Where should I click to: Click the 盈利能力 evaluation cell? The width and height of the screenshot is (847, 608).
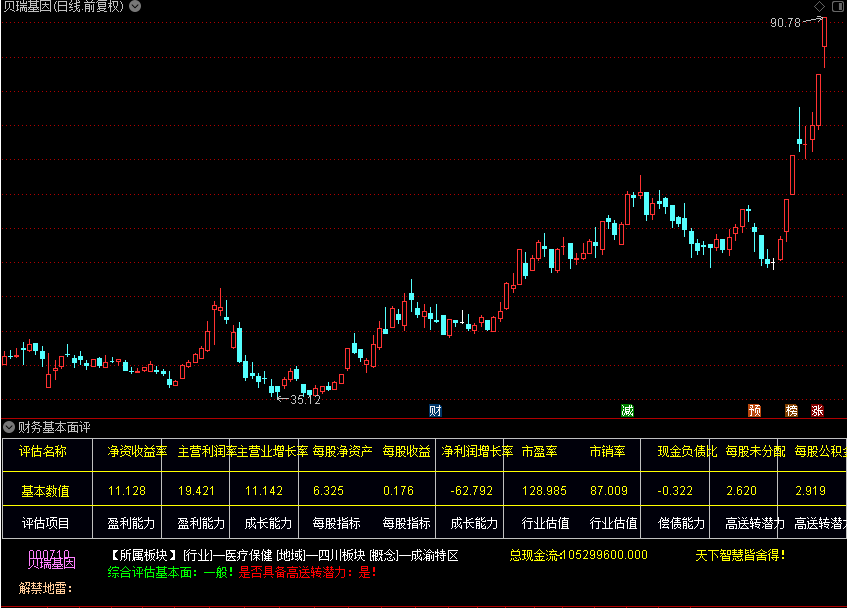131,523
